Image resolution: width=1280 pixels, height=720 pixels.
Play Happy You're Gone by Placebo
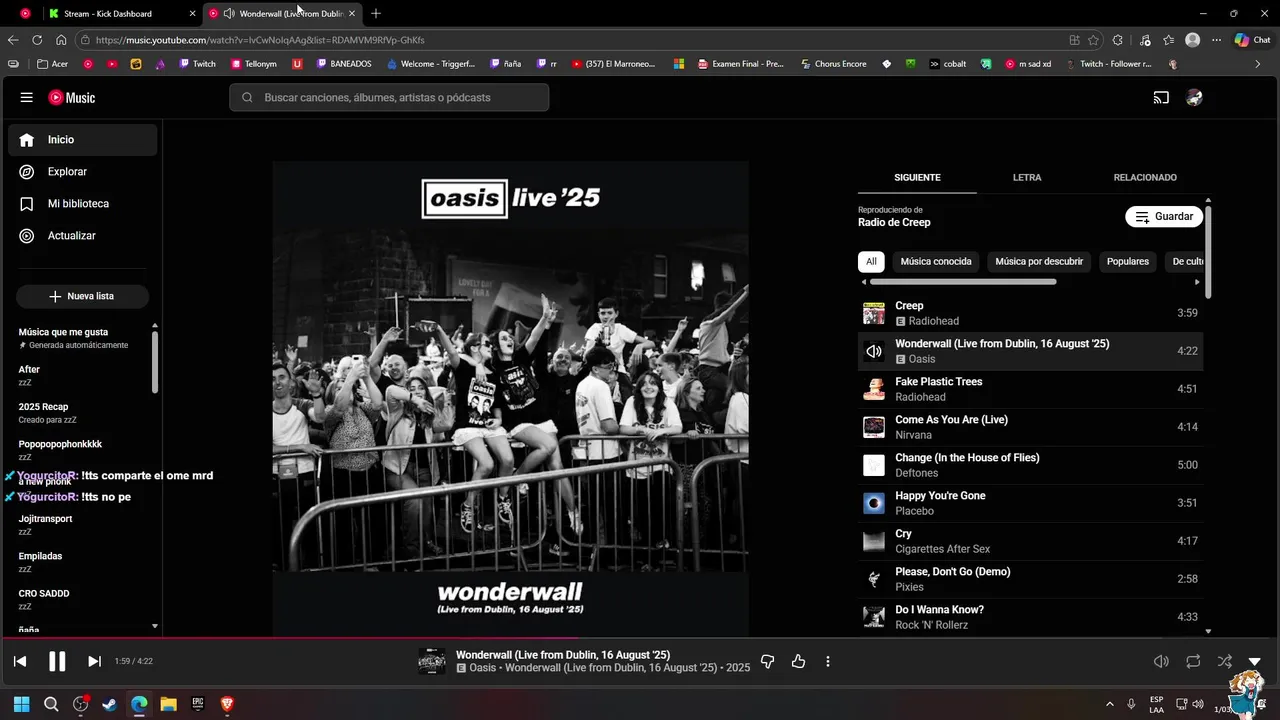coord(1030,503)
